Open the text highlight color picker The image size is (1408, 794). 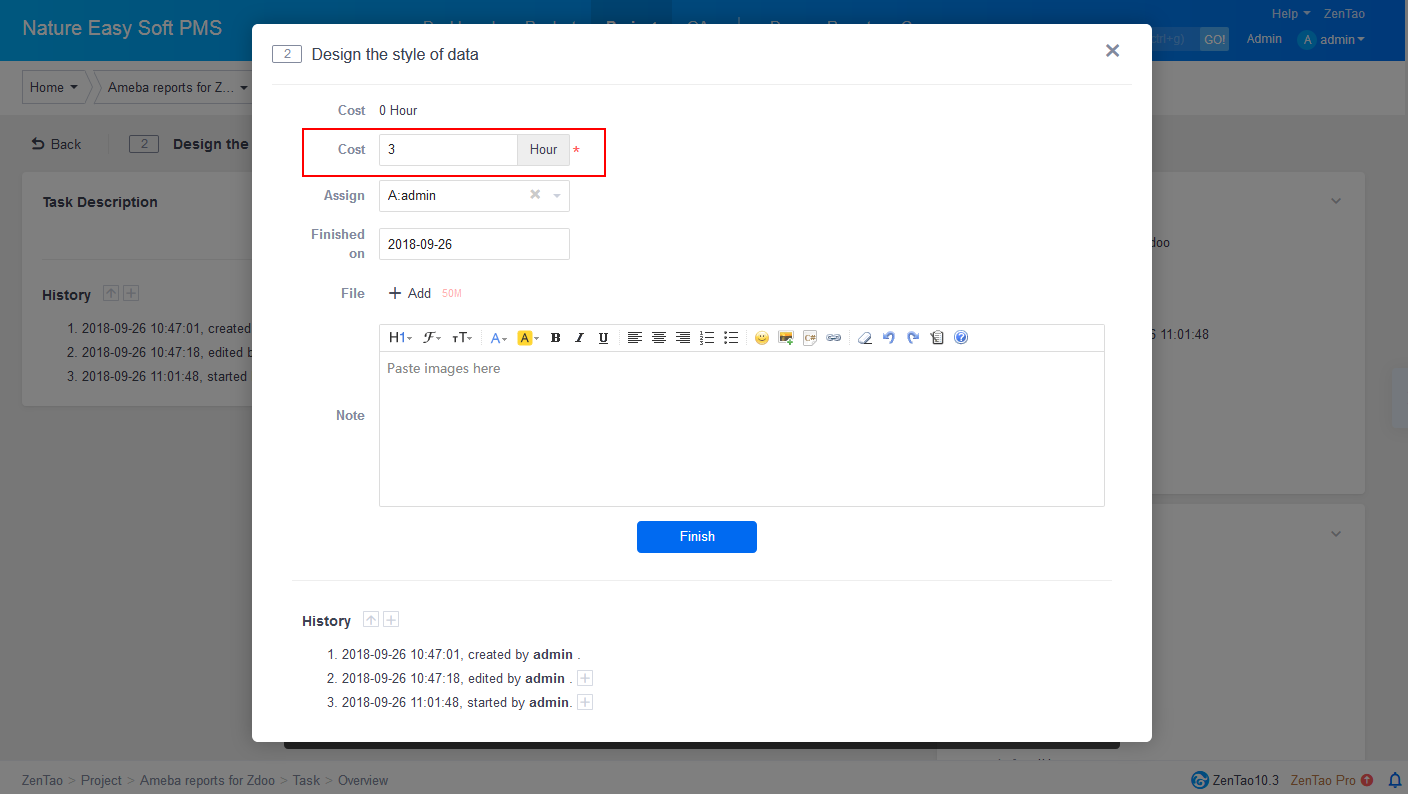[x=528, y=338]
